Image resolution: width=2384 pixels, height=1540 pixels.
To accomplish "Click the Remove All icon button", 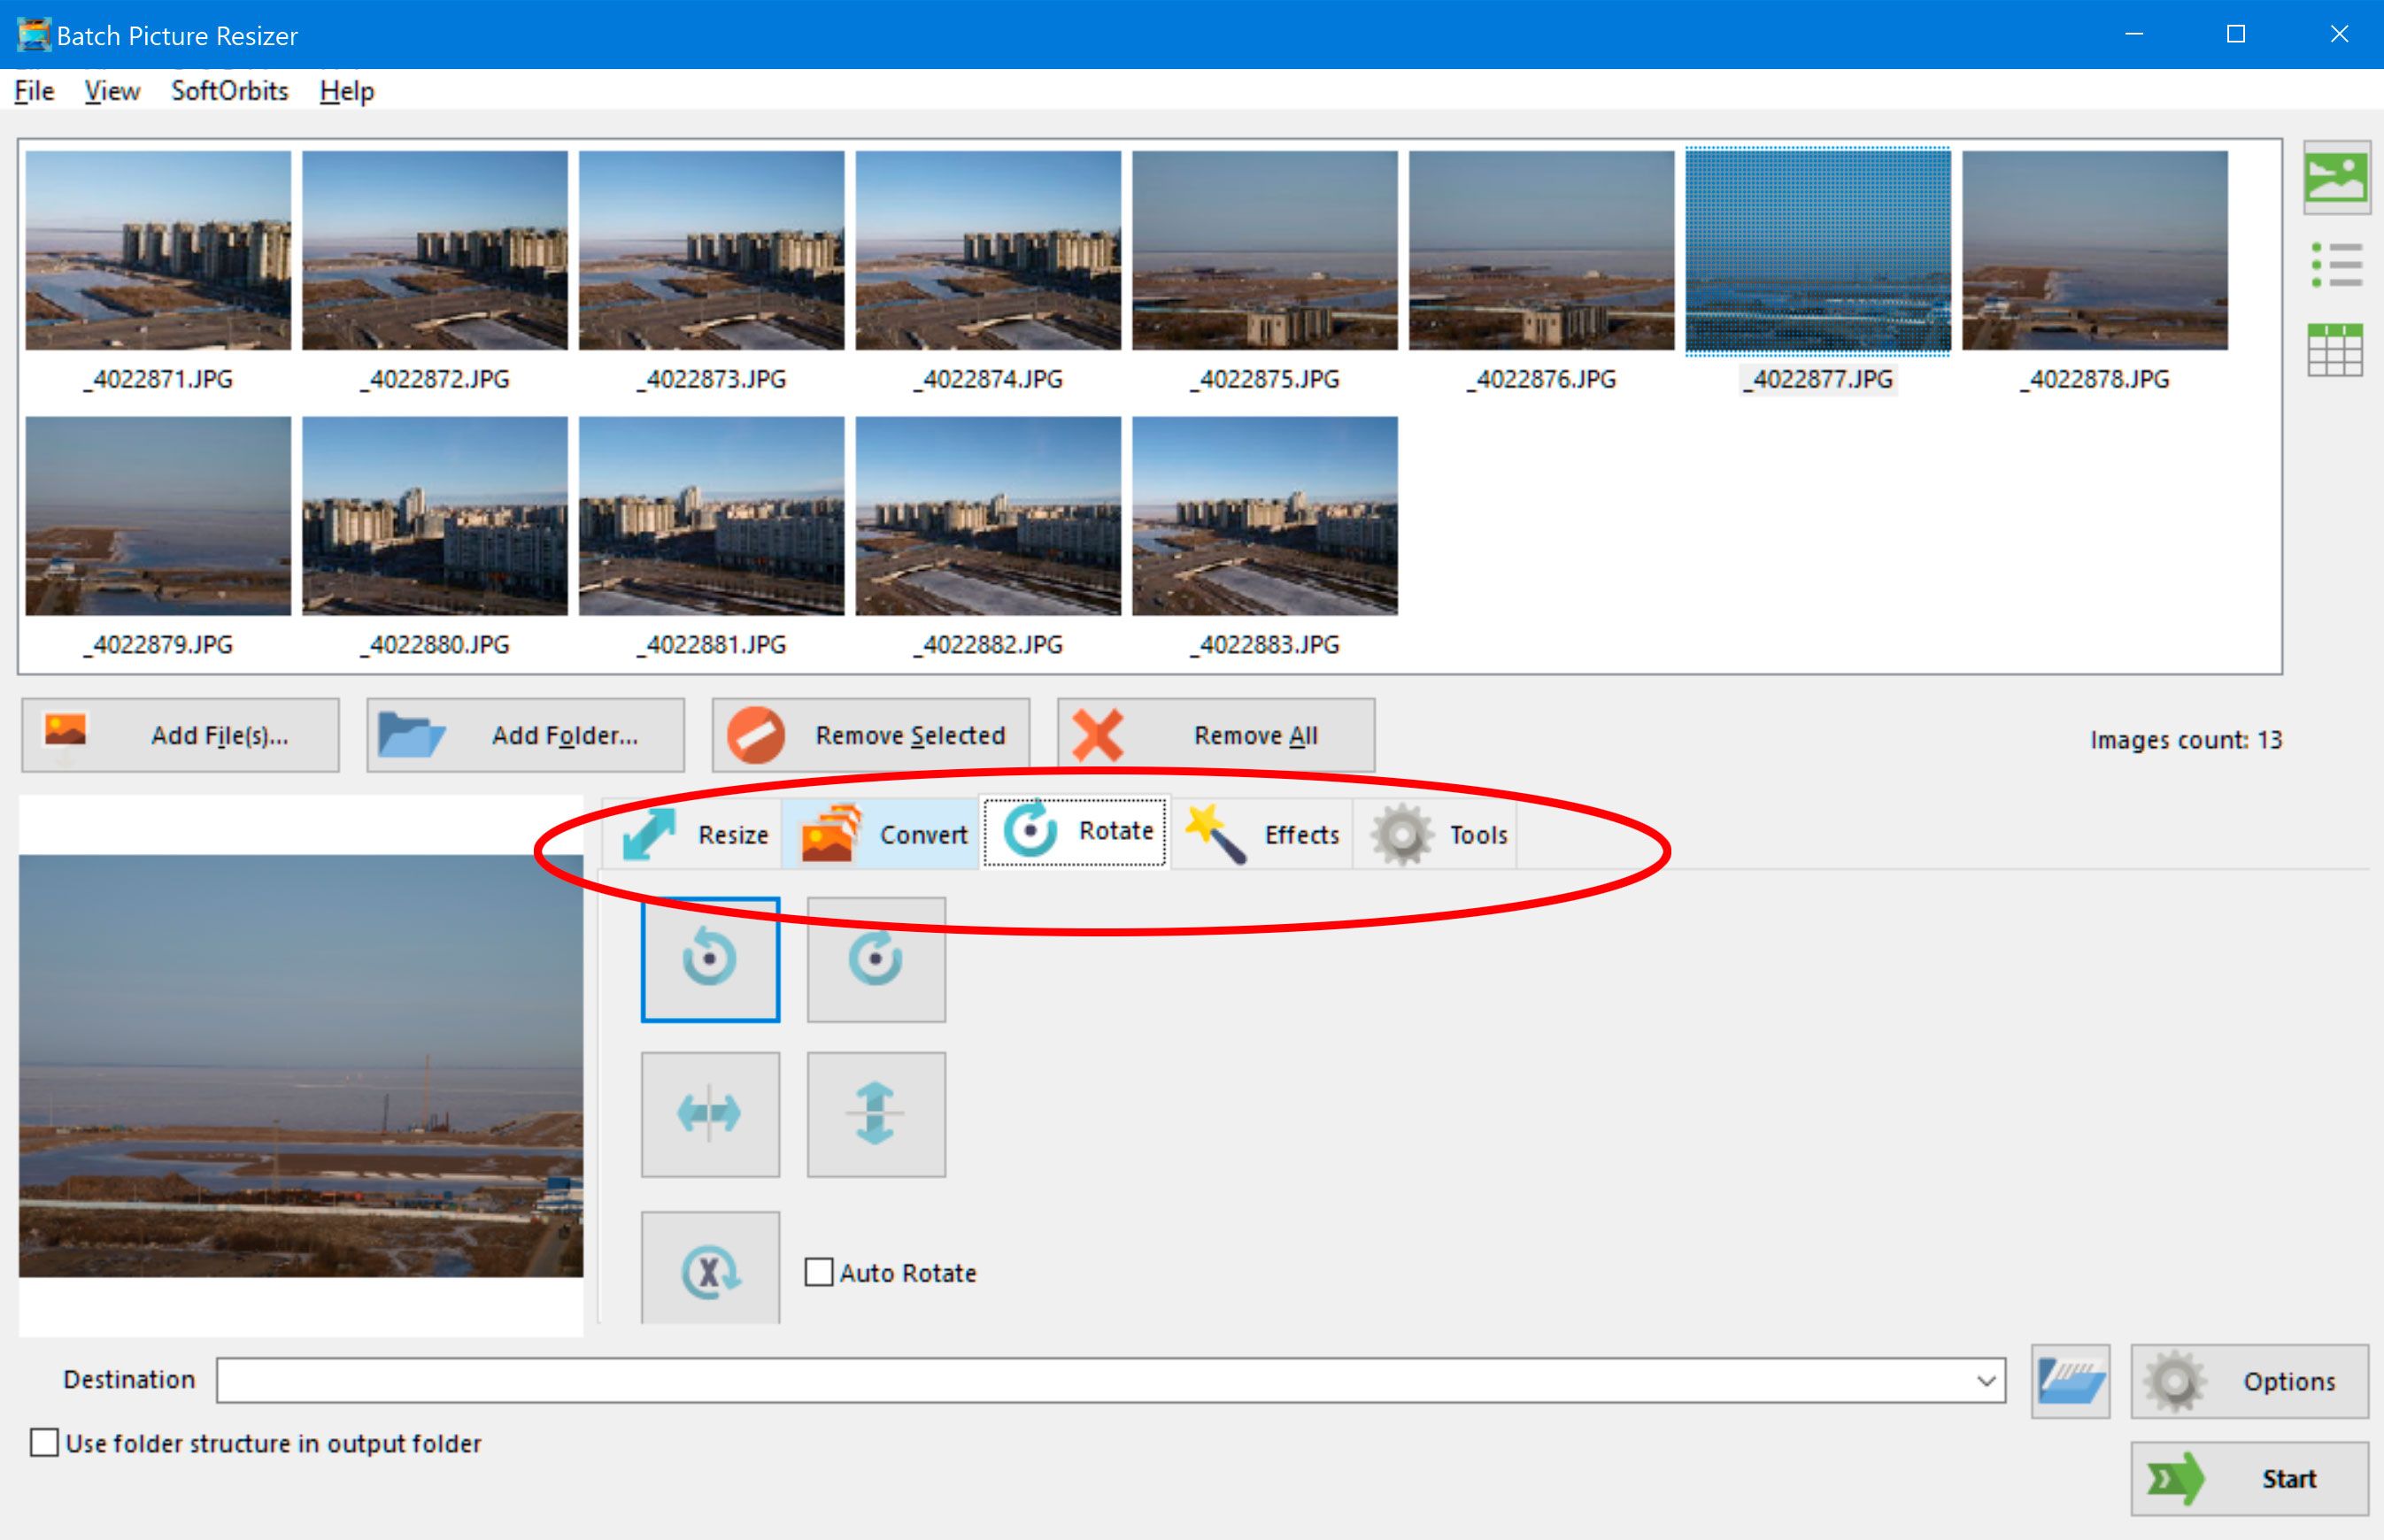I will tap(1101, 735).
